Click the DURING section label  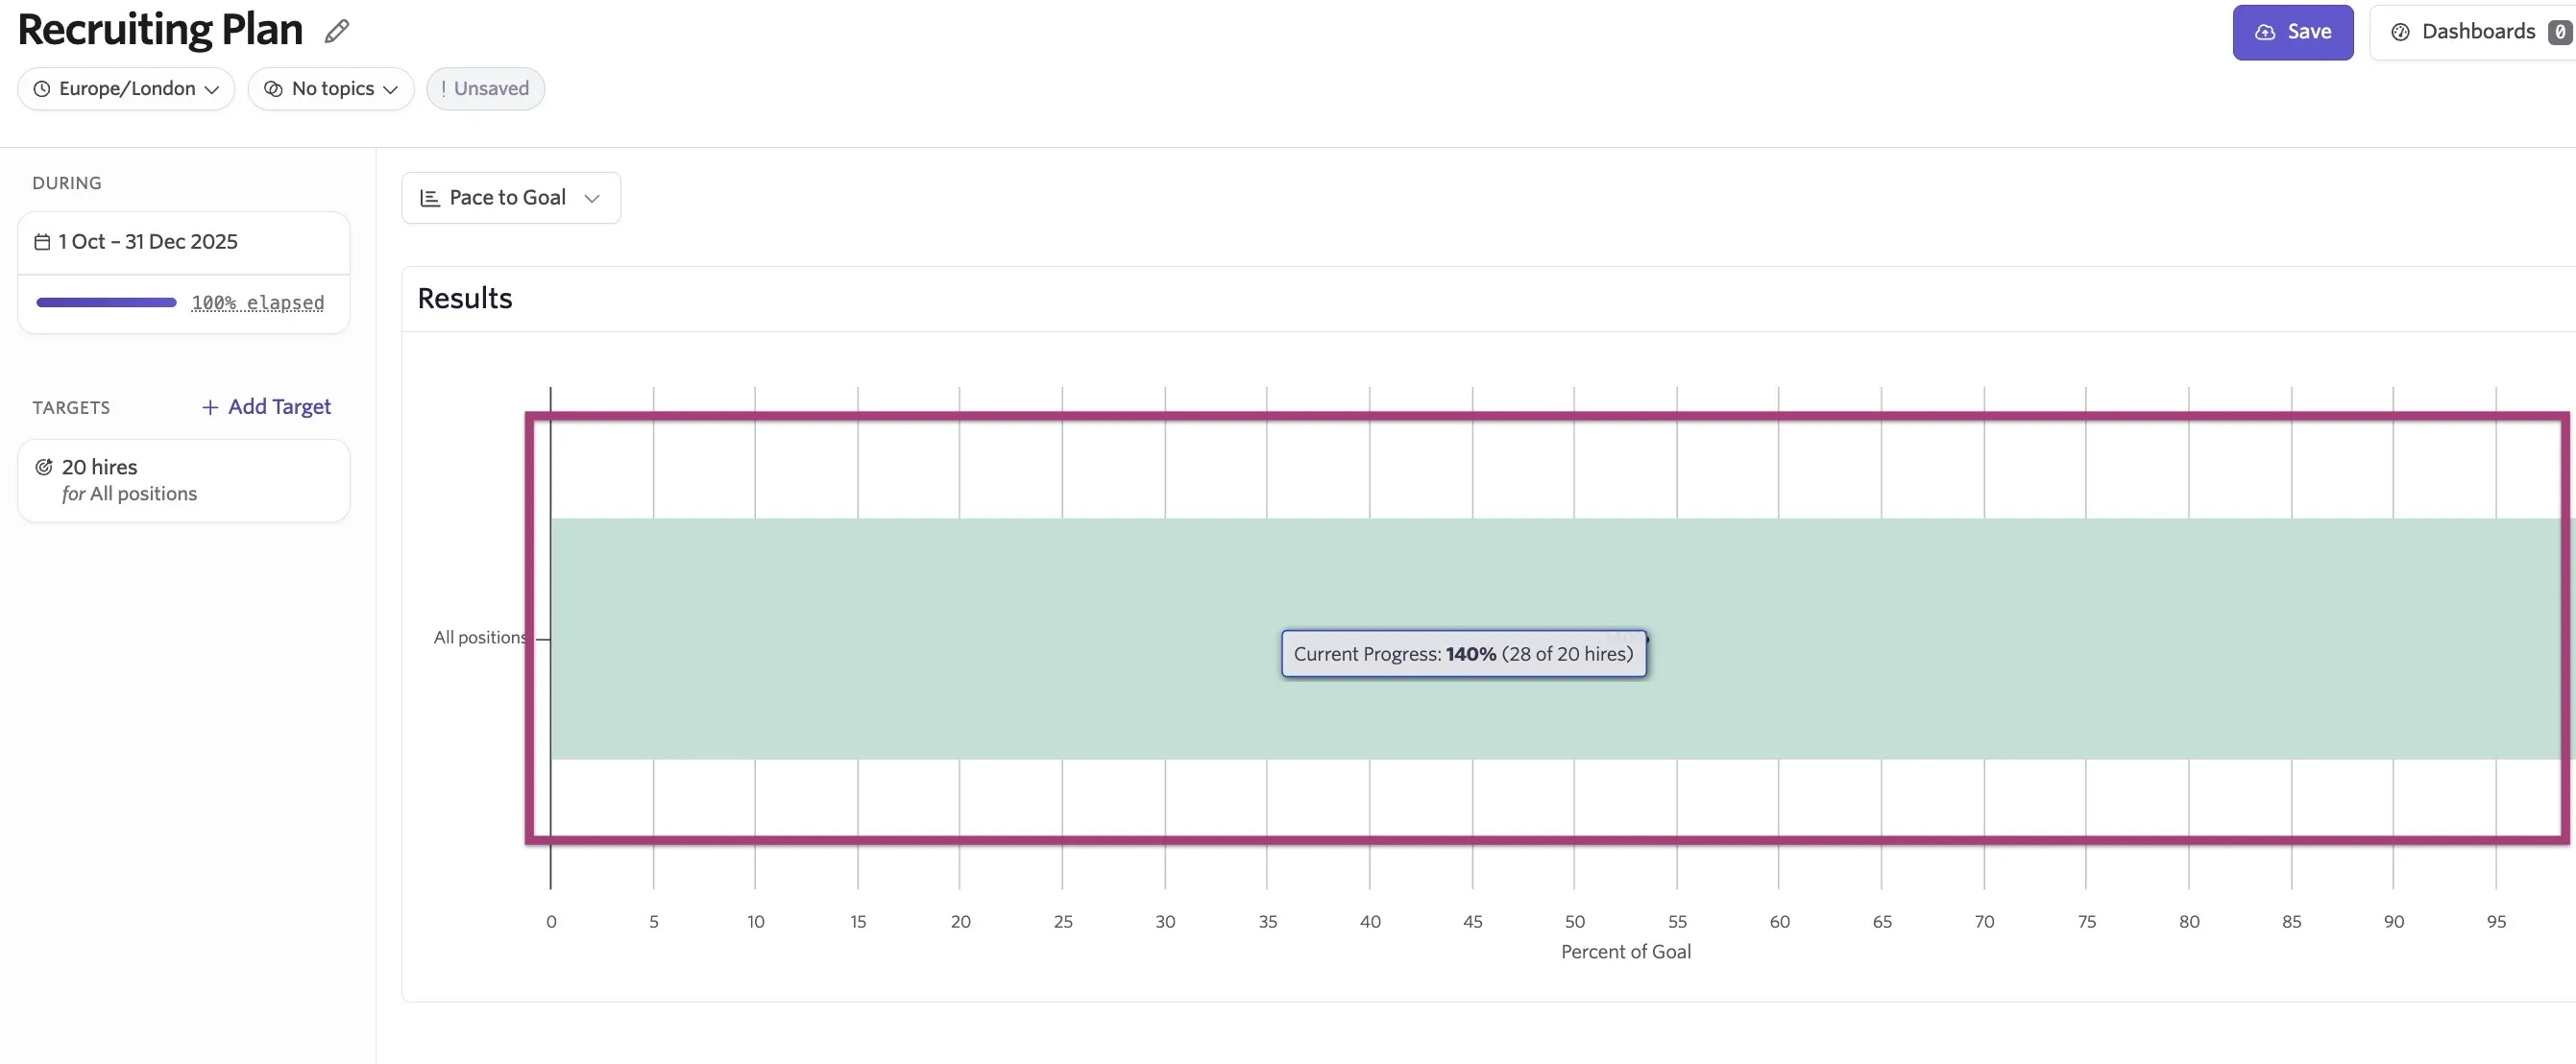point(67,183)
